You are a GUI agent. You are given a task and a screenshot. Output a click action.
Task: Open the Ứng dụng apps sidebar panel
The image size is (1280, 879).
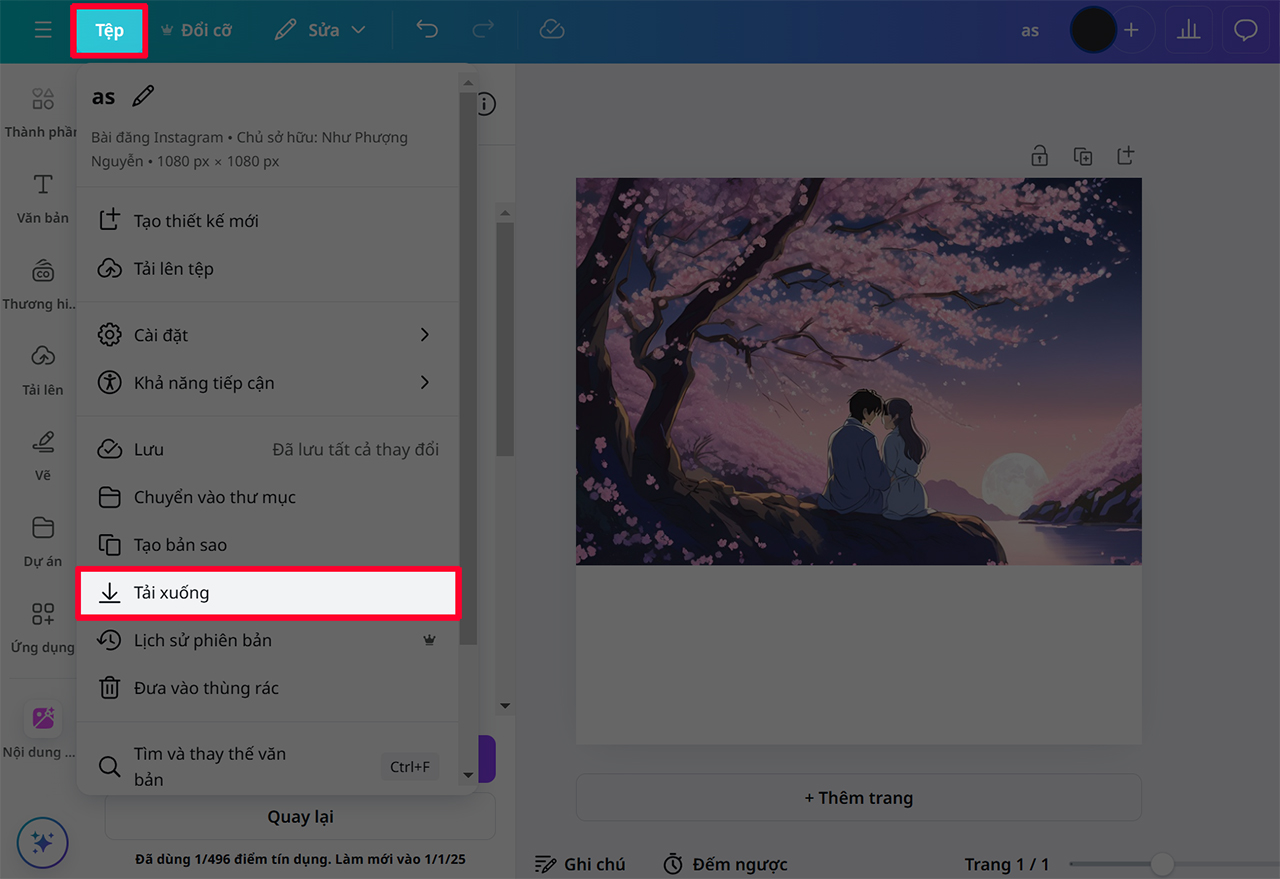pyautogui.click(x=42, y=628)
